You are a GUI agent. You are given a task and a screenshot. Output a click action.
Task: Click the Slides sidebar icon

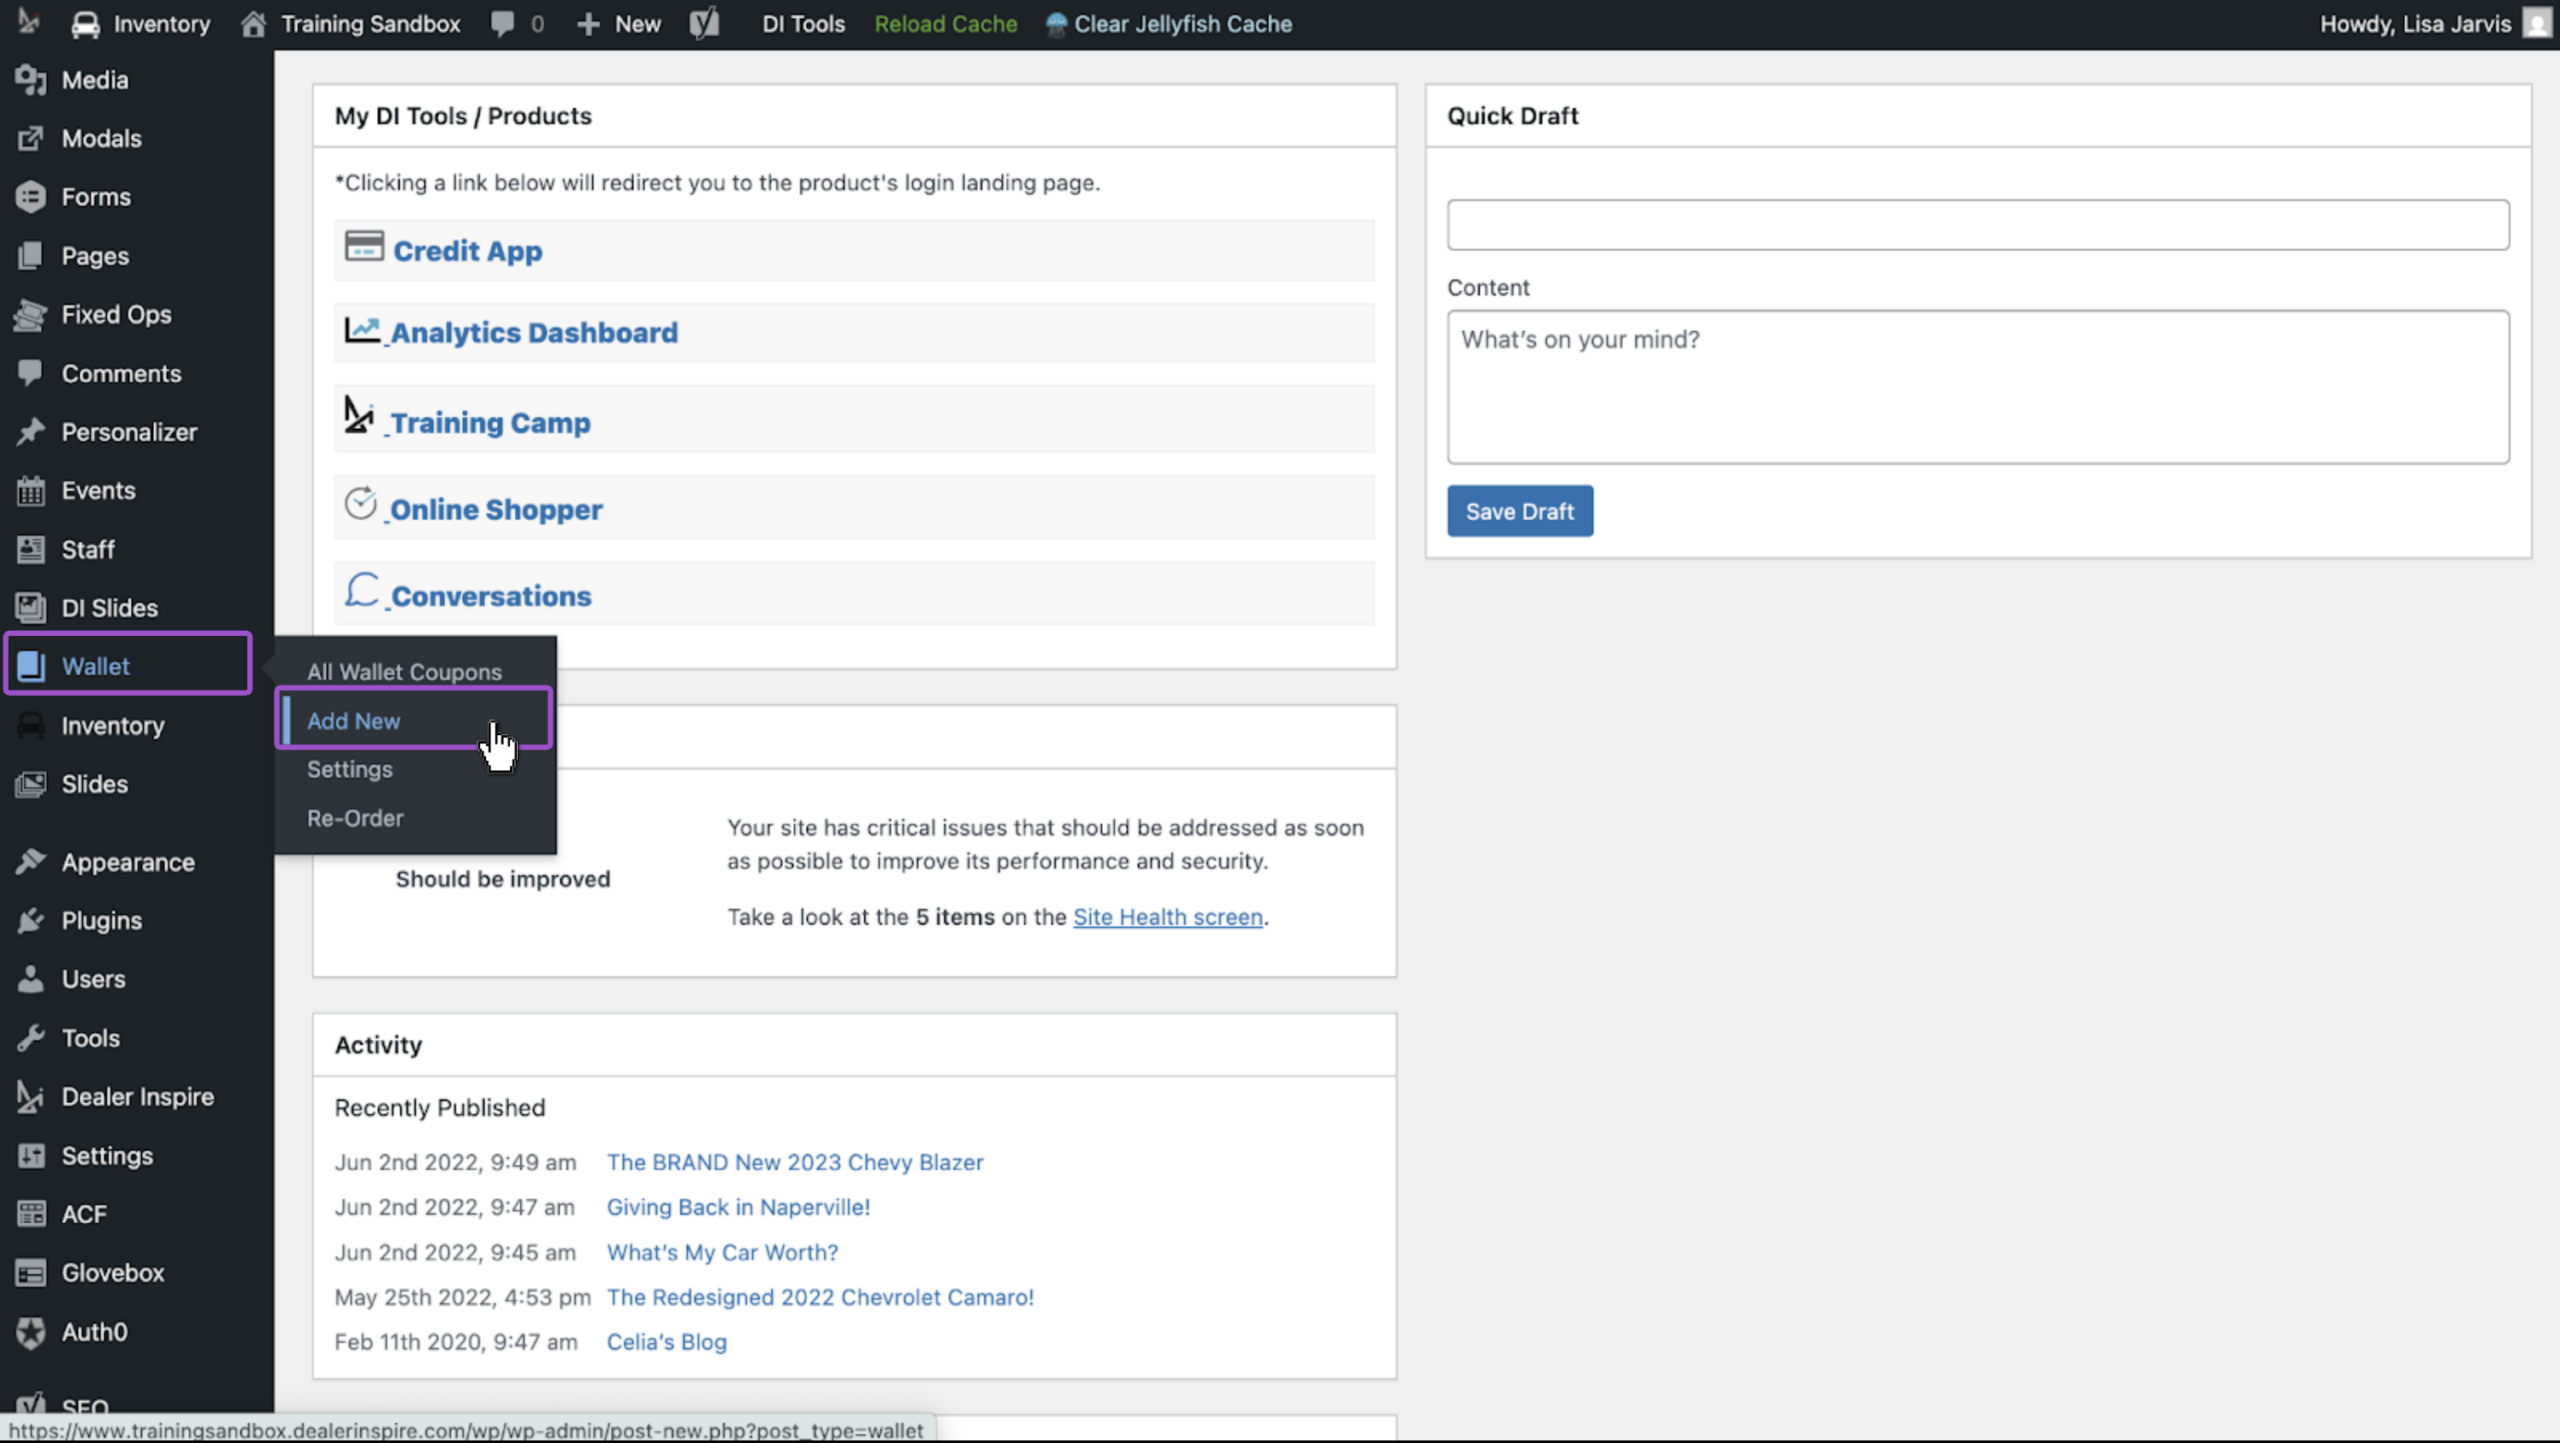pos(31,785)
